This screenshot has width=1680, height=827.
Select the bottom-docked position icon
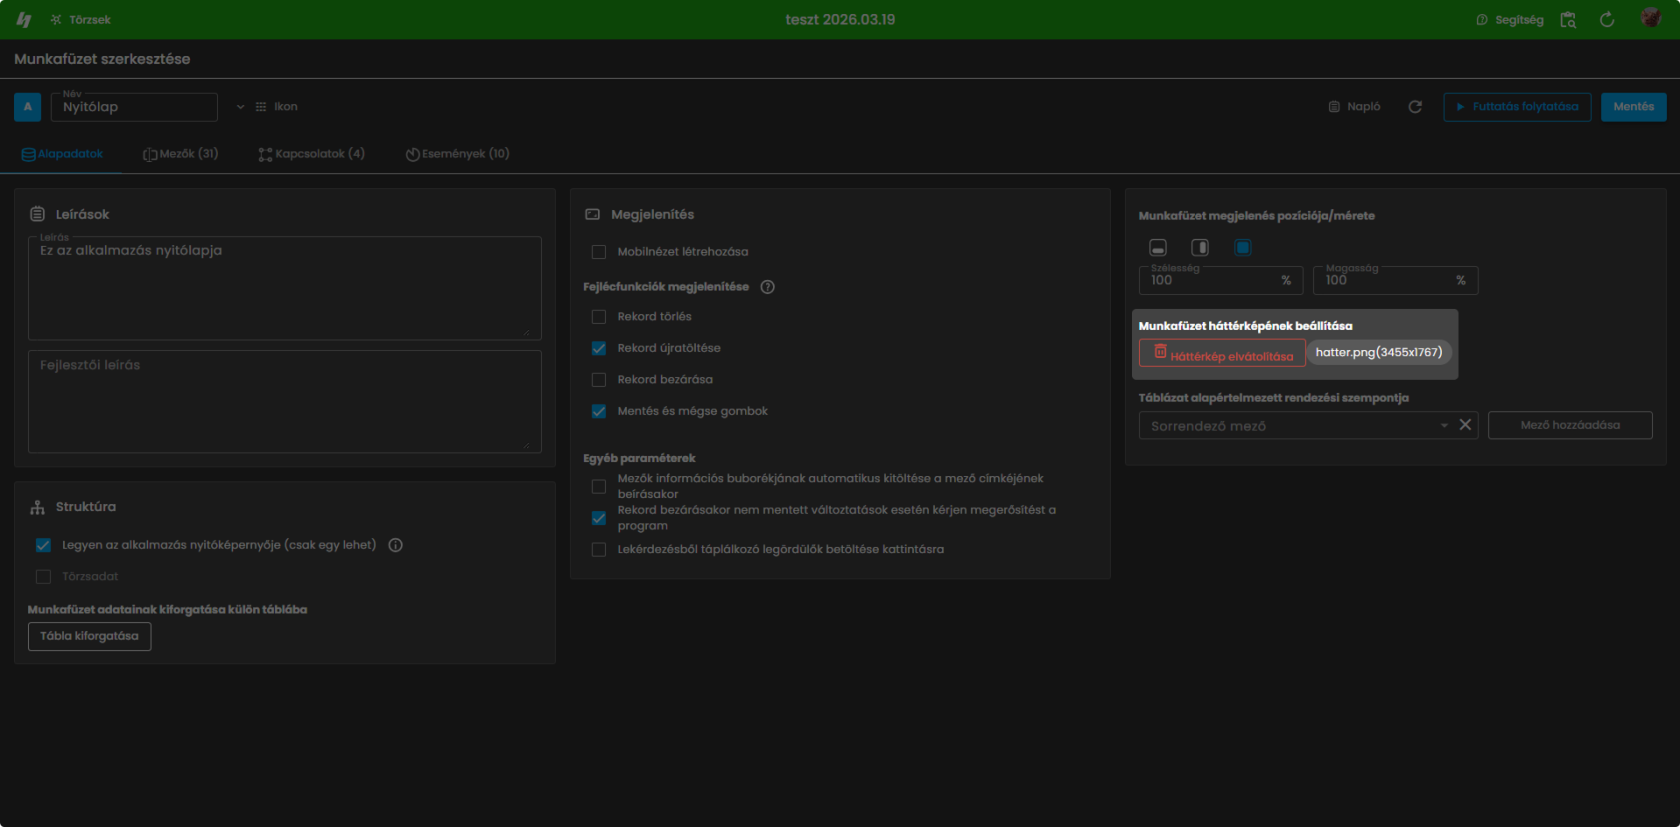(x=1158, y=247)
